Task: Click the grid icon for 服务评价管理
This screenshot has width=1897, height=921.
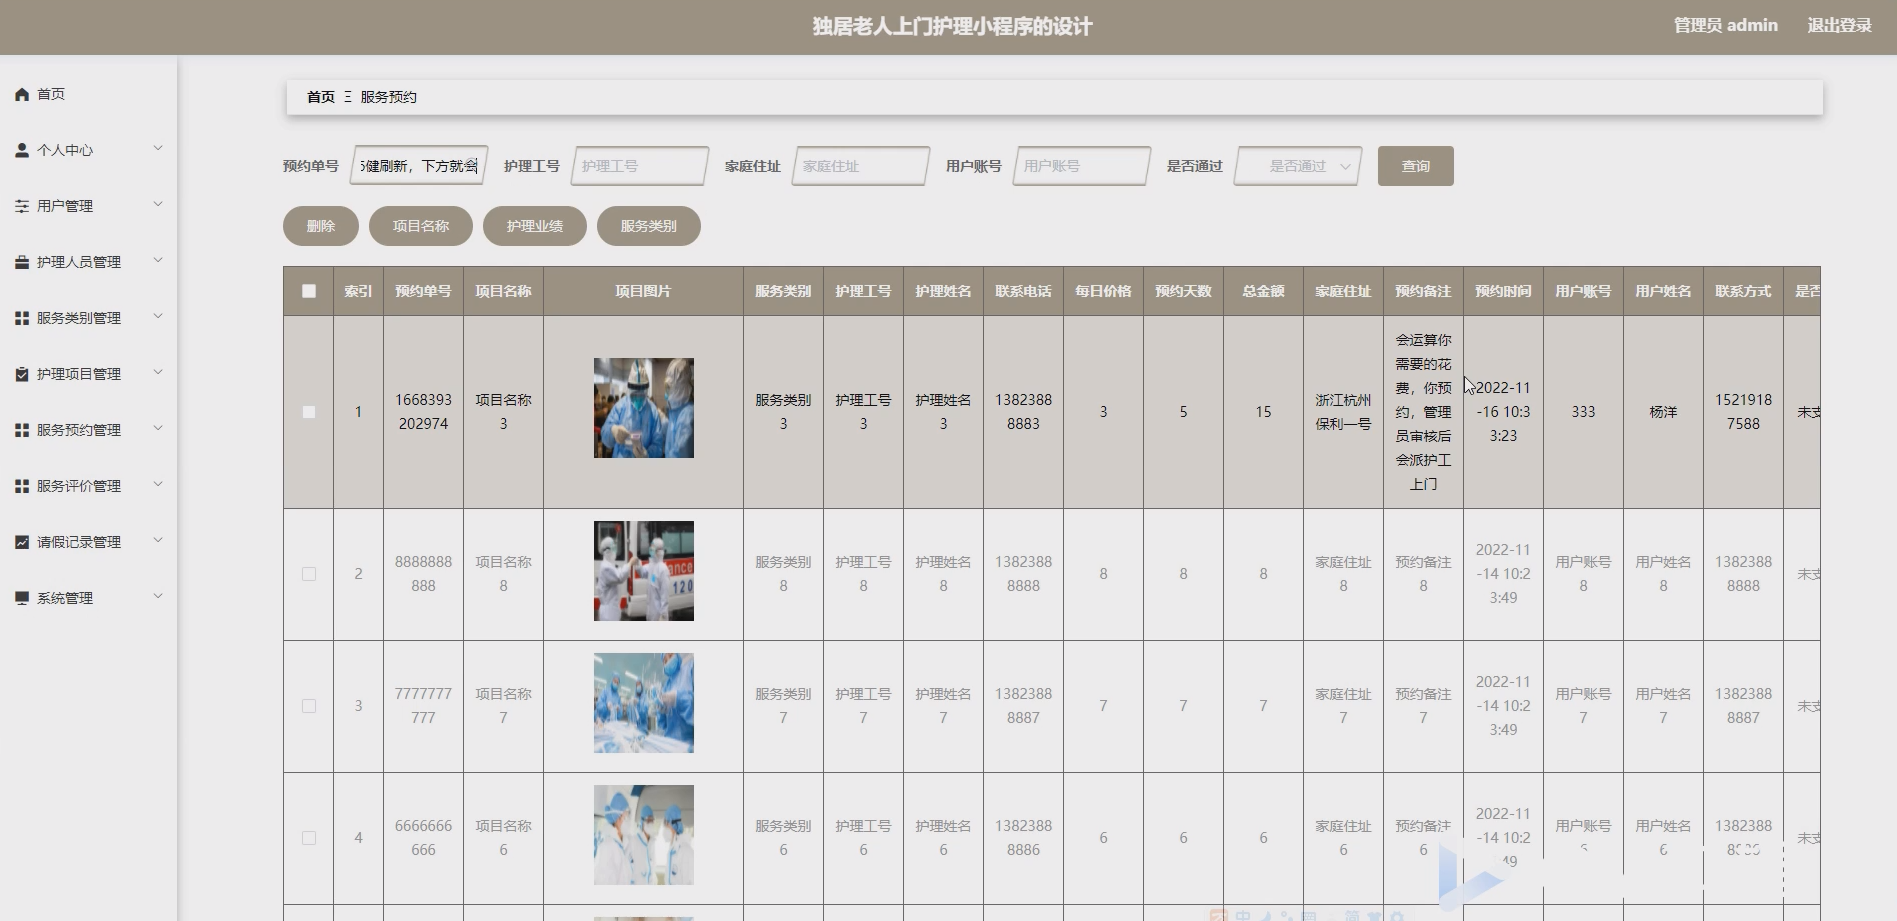Action: click(x=22, y=486)
